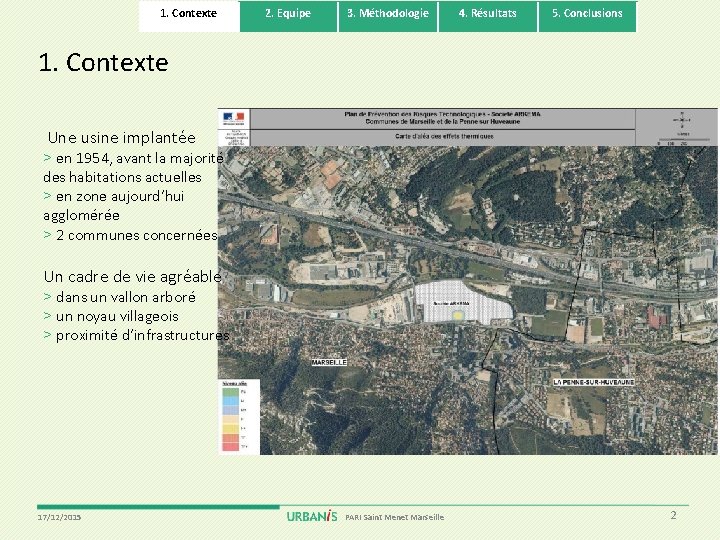
Task: Select the green swatch in the map legend
Action: (x=231, y=393)
